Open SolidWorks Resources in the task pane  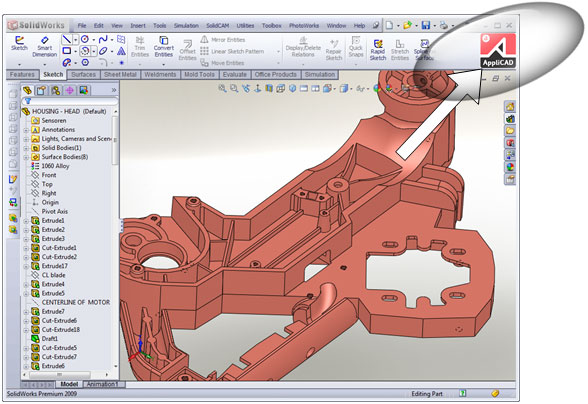(x=510, y=107)
